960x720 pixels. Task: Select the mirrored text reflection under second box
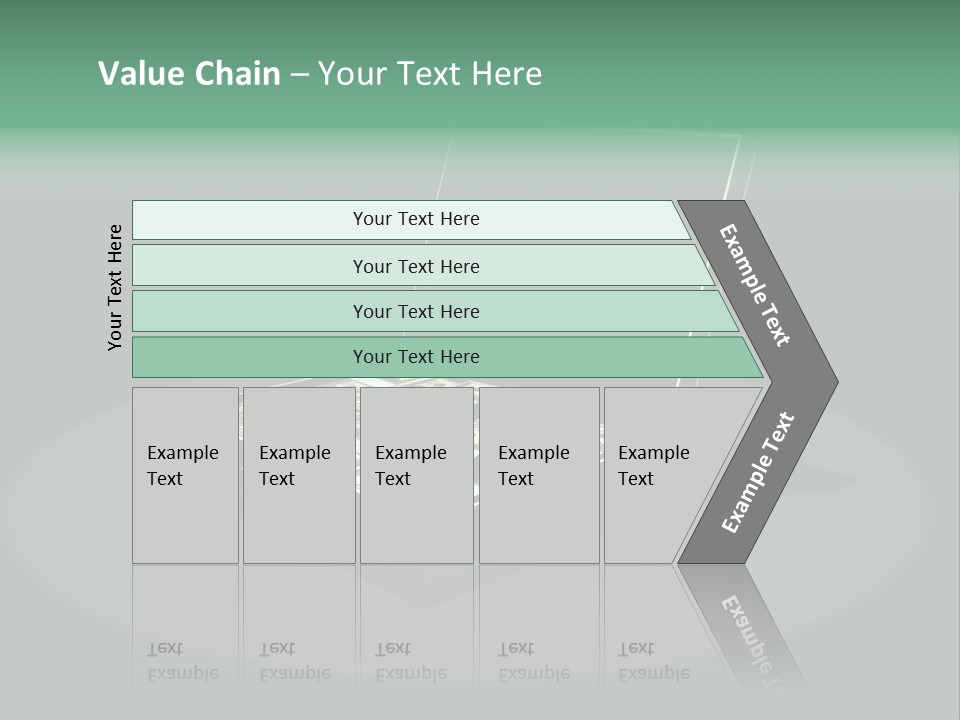pos(294,661)
